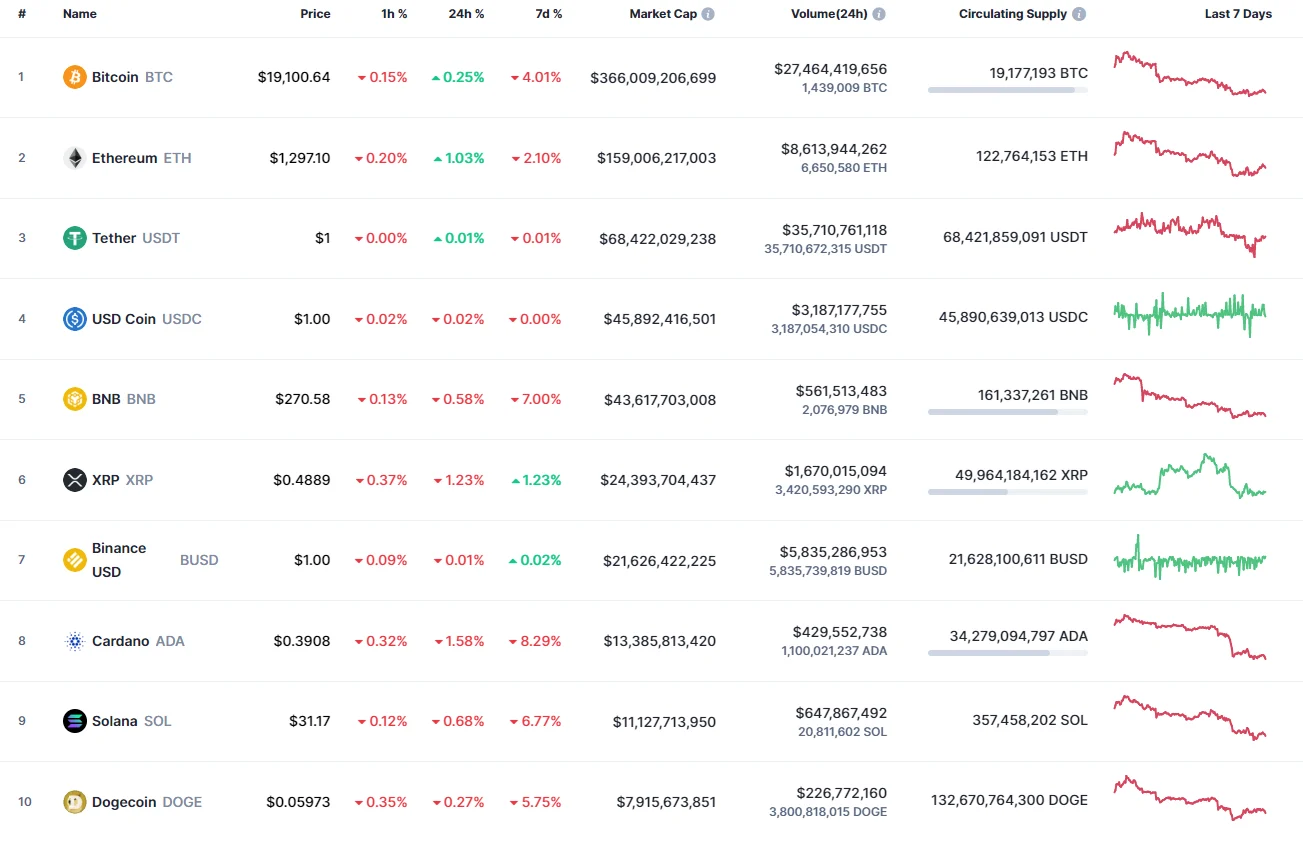1303x841 pixels.
Task: Sort the table by Price column
Action: [315, 13]
